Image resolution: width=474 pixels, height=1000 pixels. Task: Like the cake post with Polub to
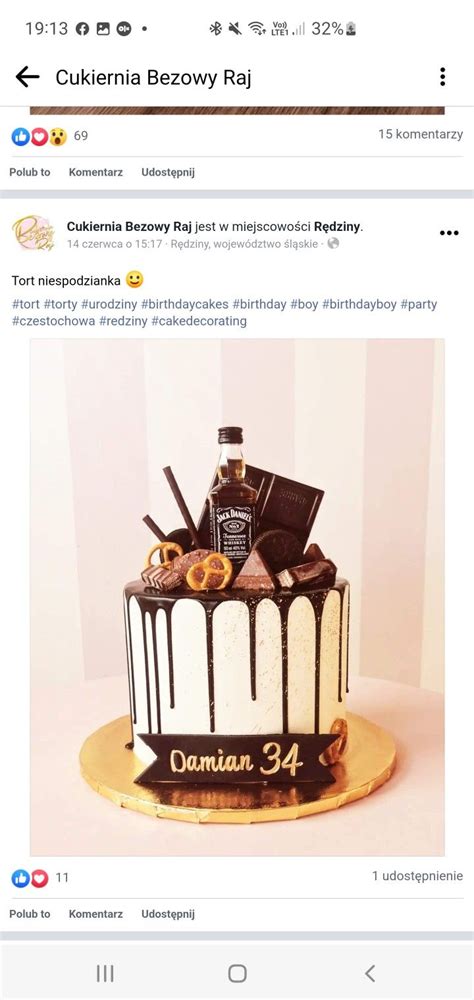(30, 914)
